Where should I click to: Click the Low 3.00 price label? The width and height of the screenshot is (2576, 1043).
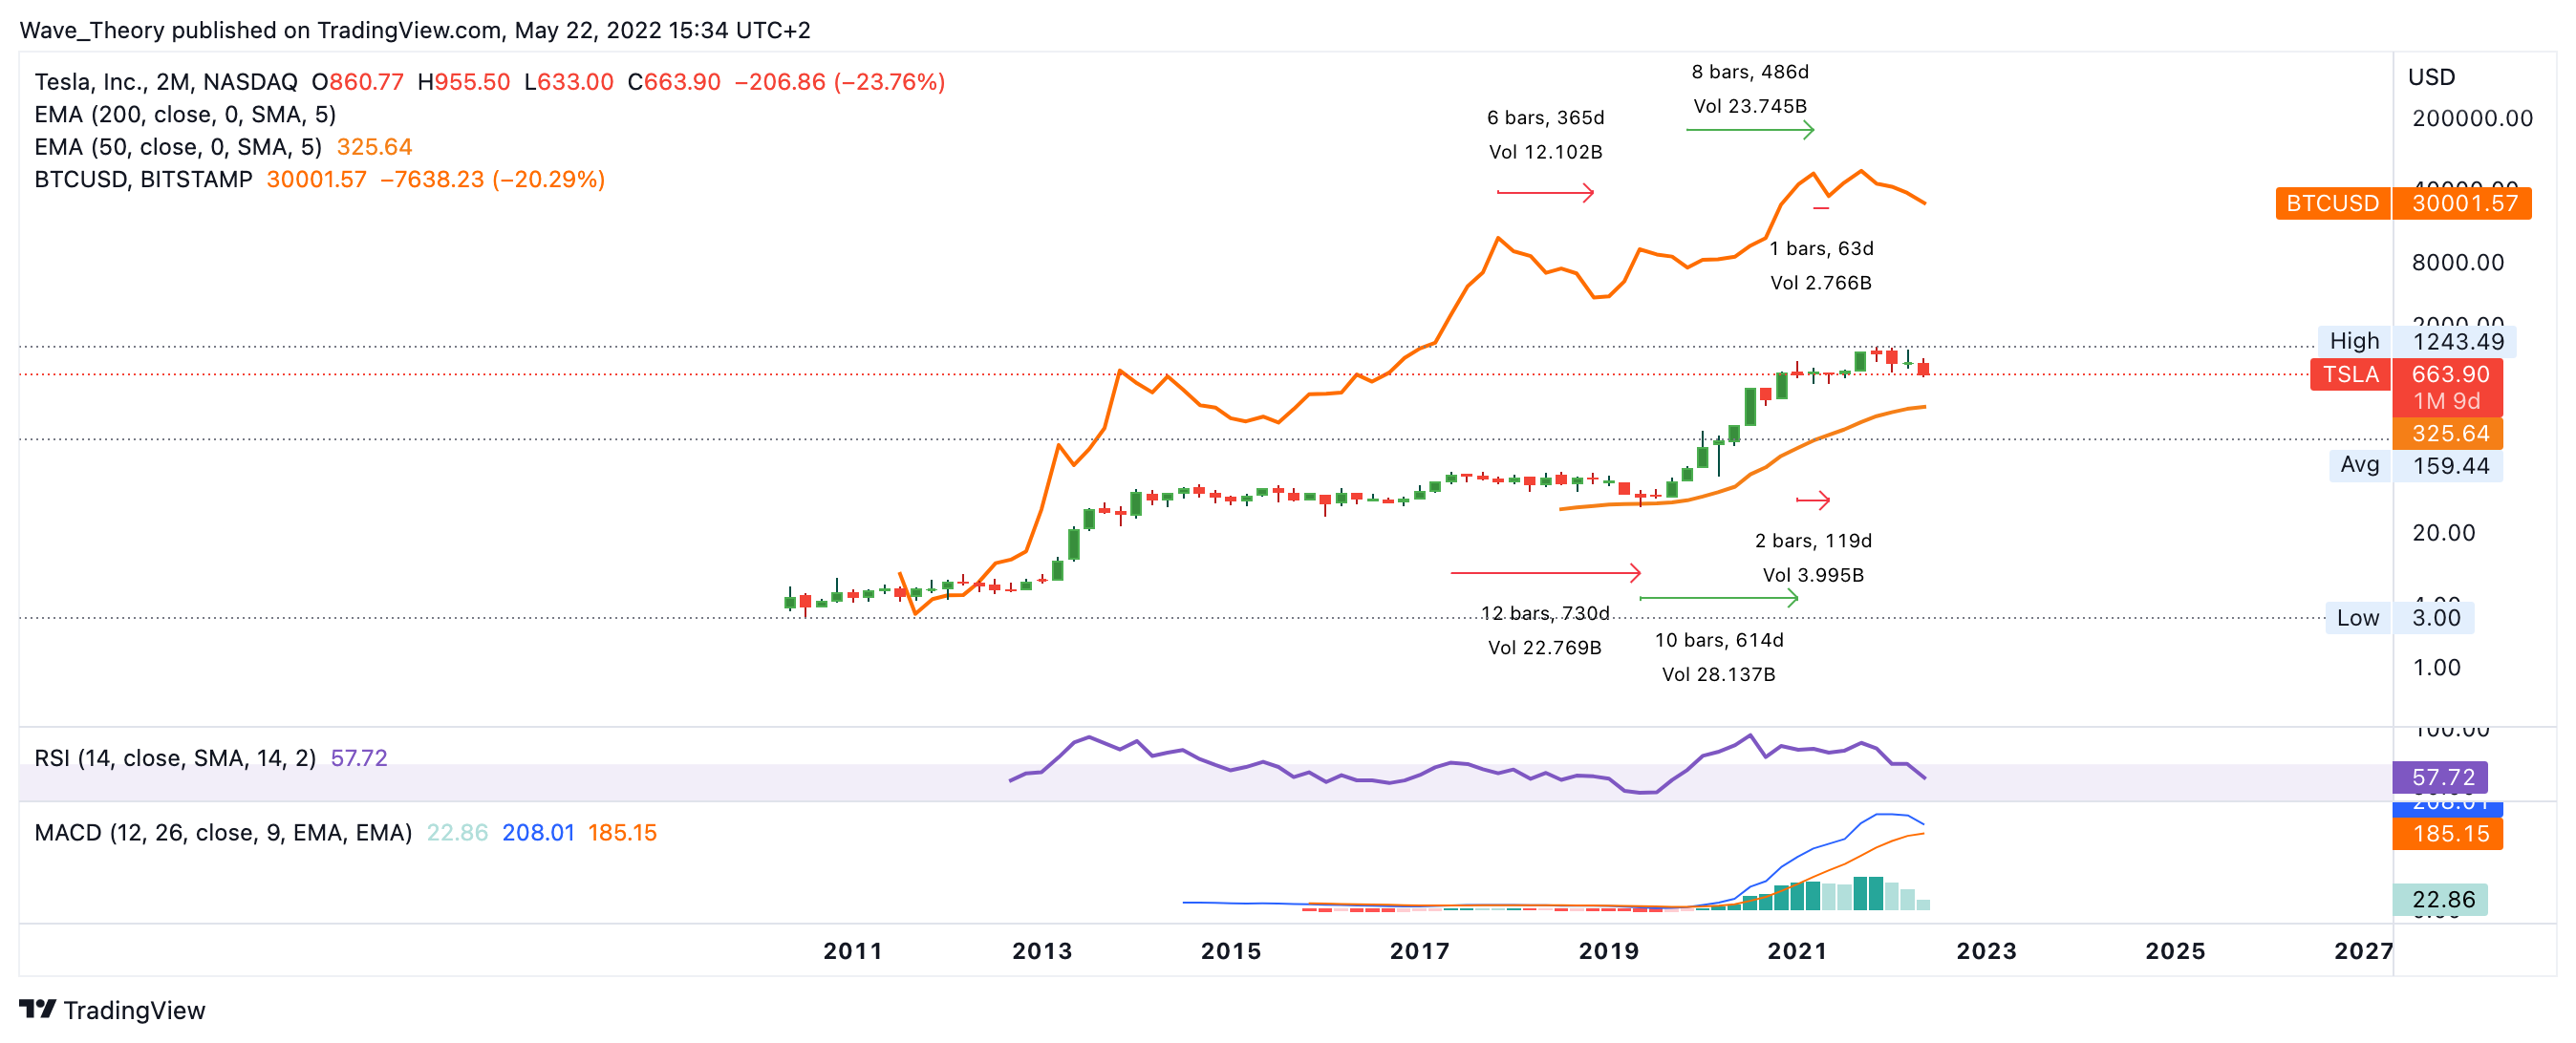(2398, 617)
